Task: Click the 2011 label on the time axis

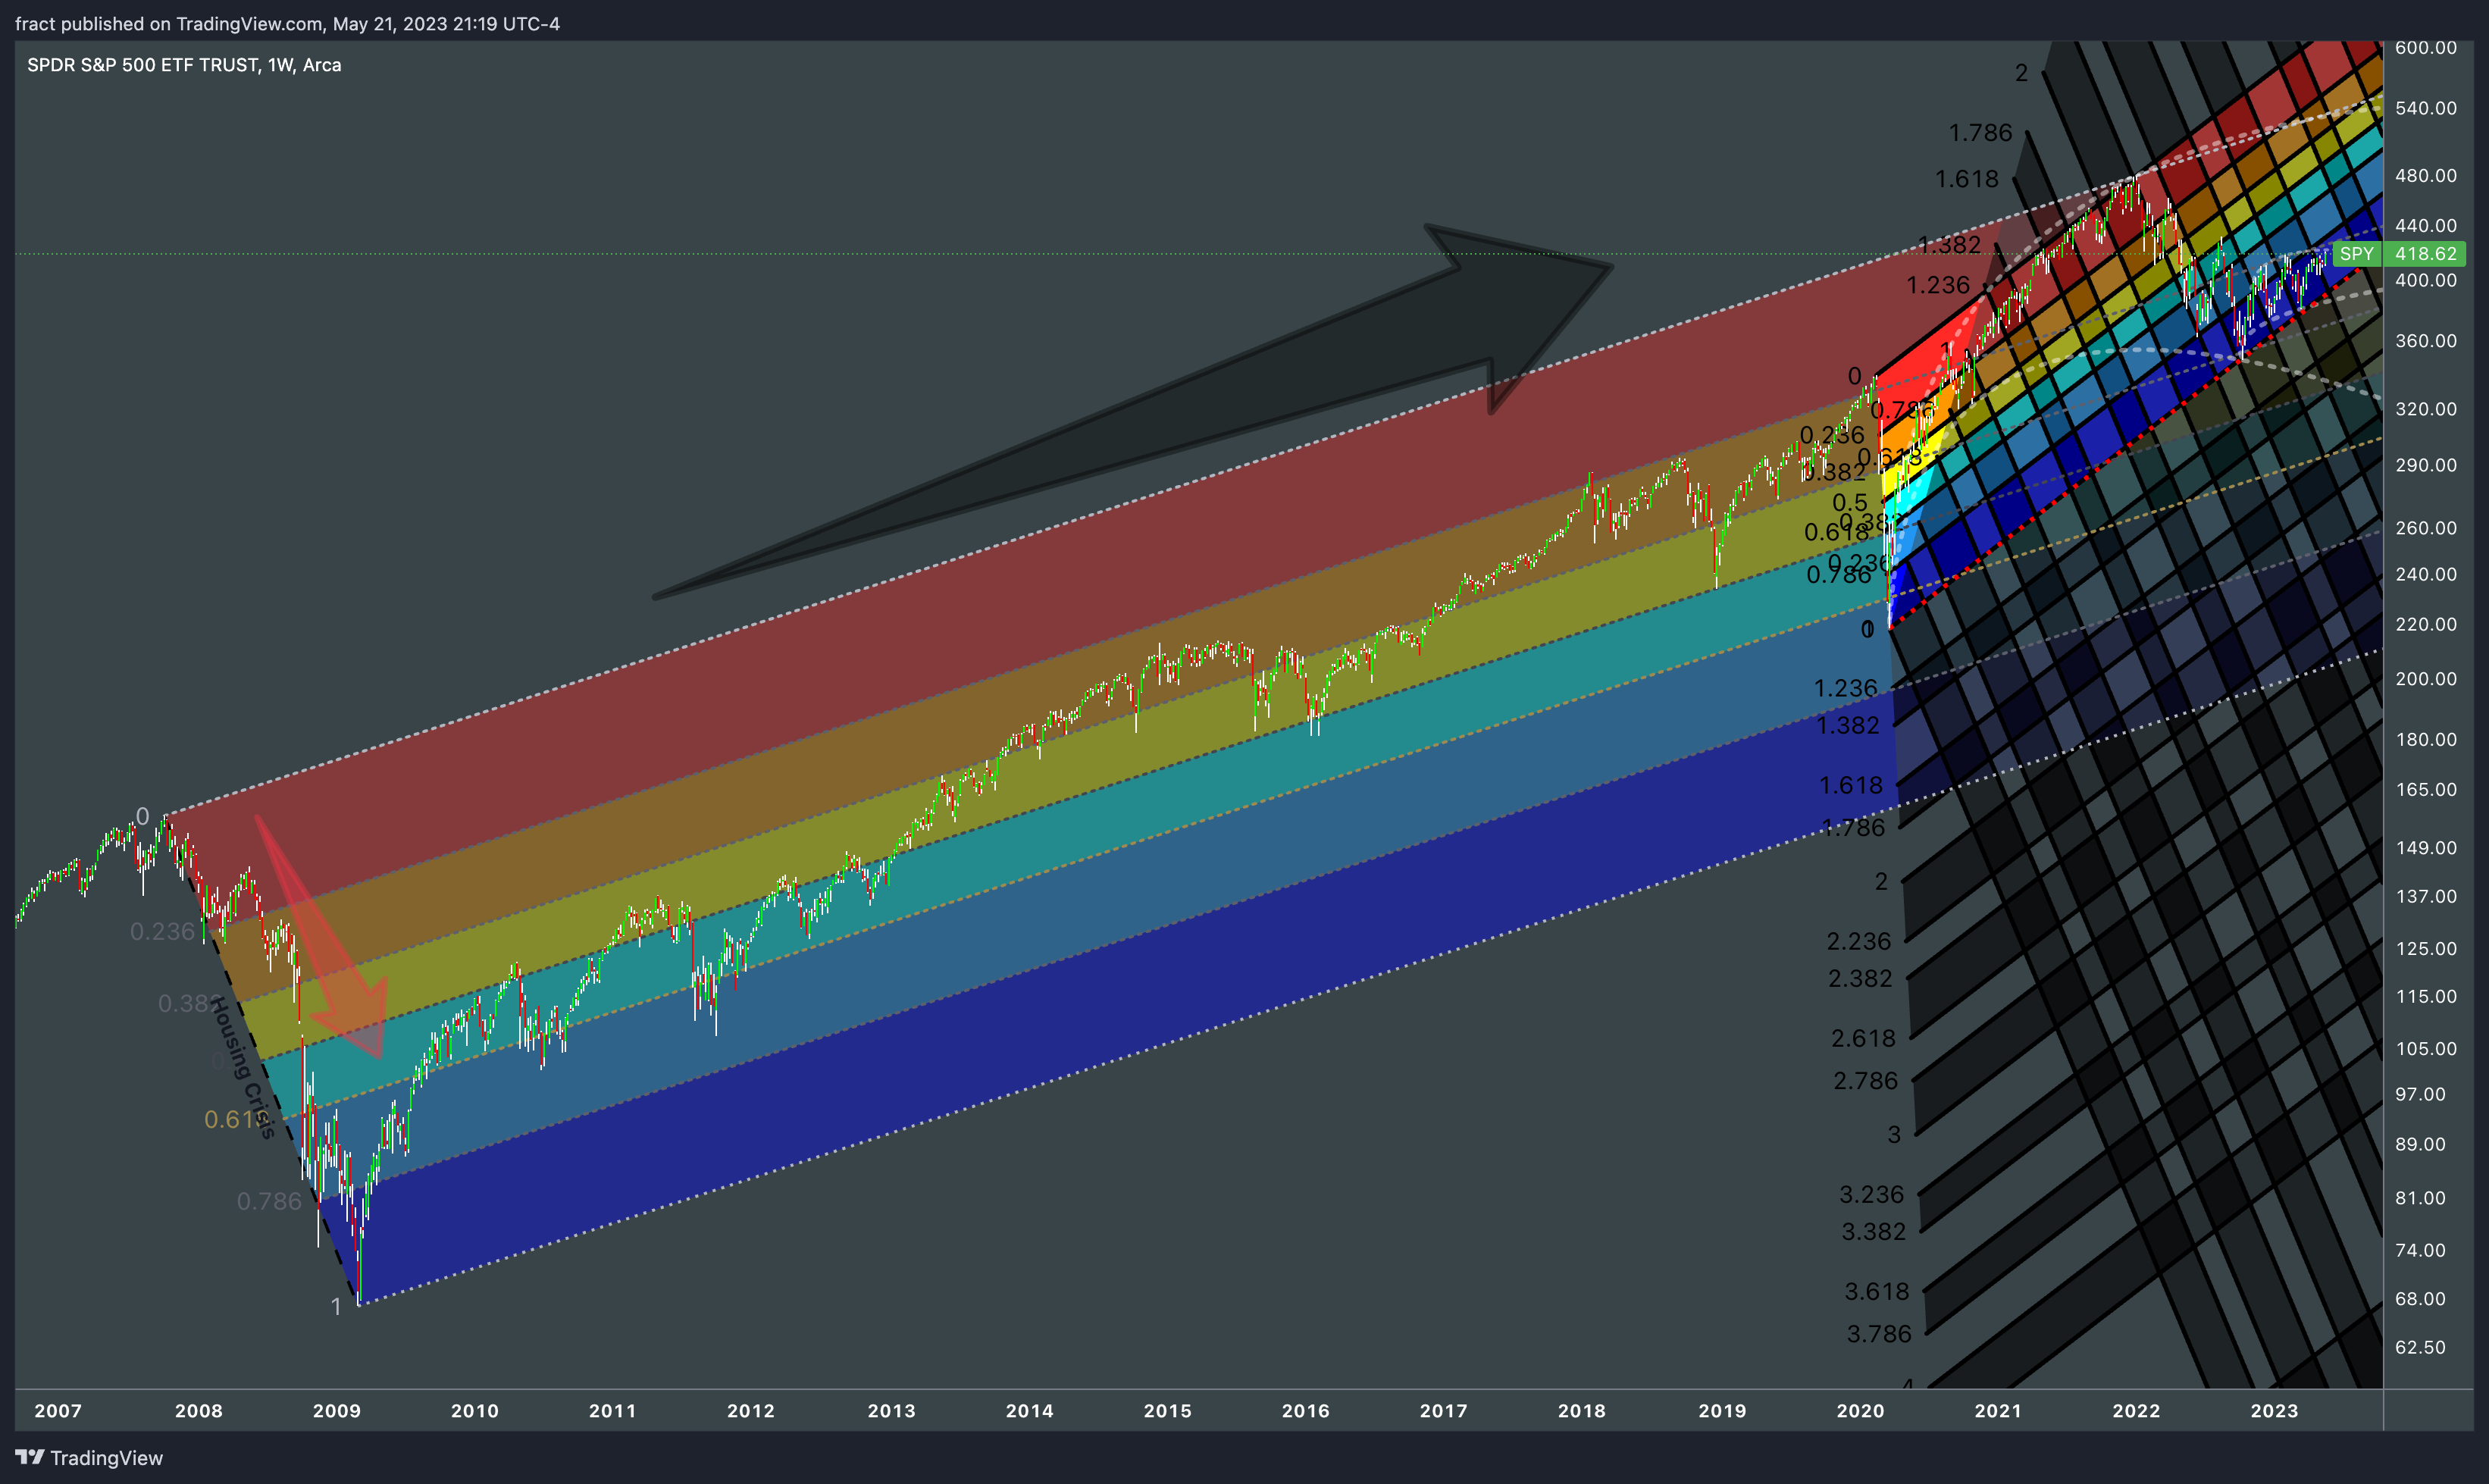Action: (613, 1411)
